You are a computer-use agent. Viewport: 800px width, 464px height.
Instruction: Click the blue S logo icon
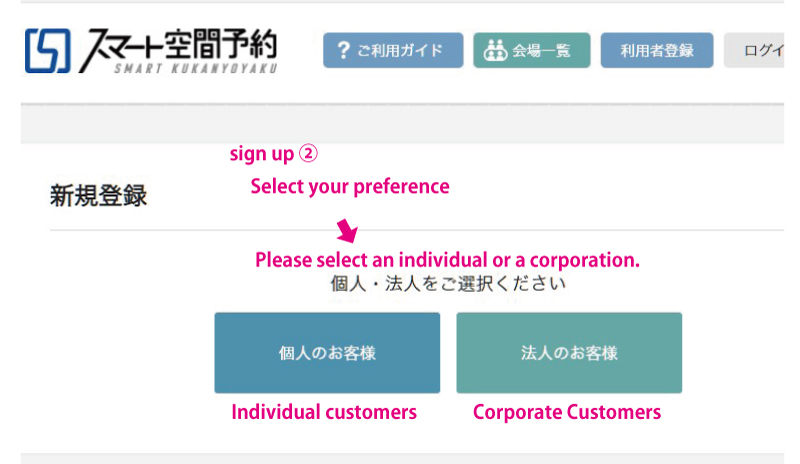pyautogui.click(x=47, y=51)
